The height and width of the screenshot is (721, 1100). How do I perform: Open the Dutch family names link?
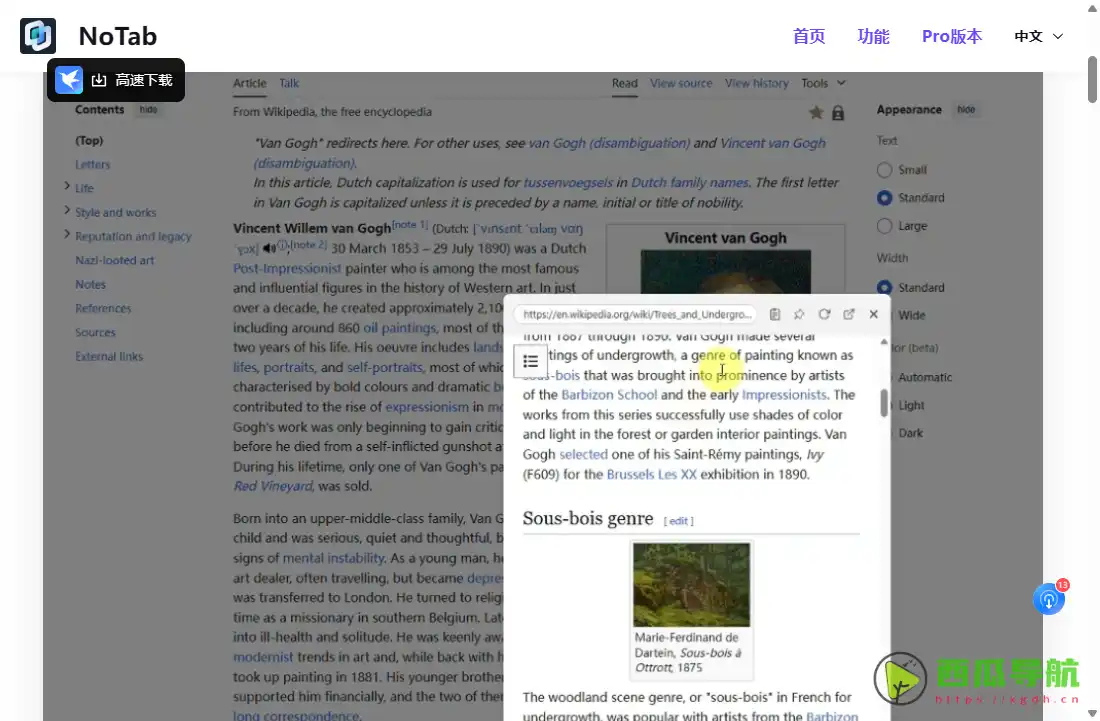(690, 182)
